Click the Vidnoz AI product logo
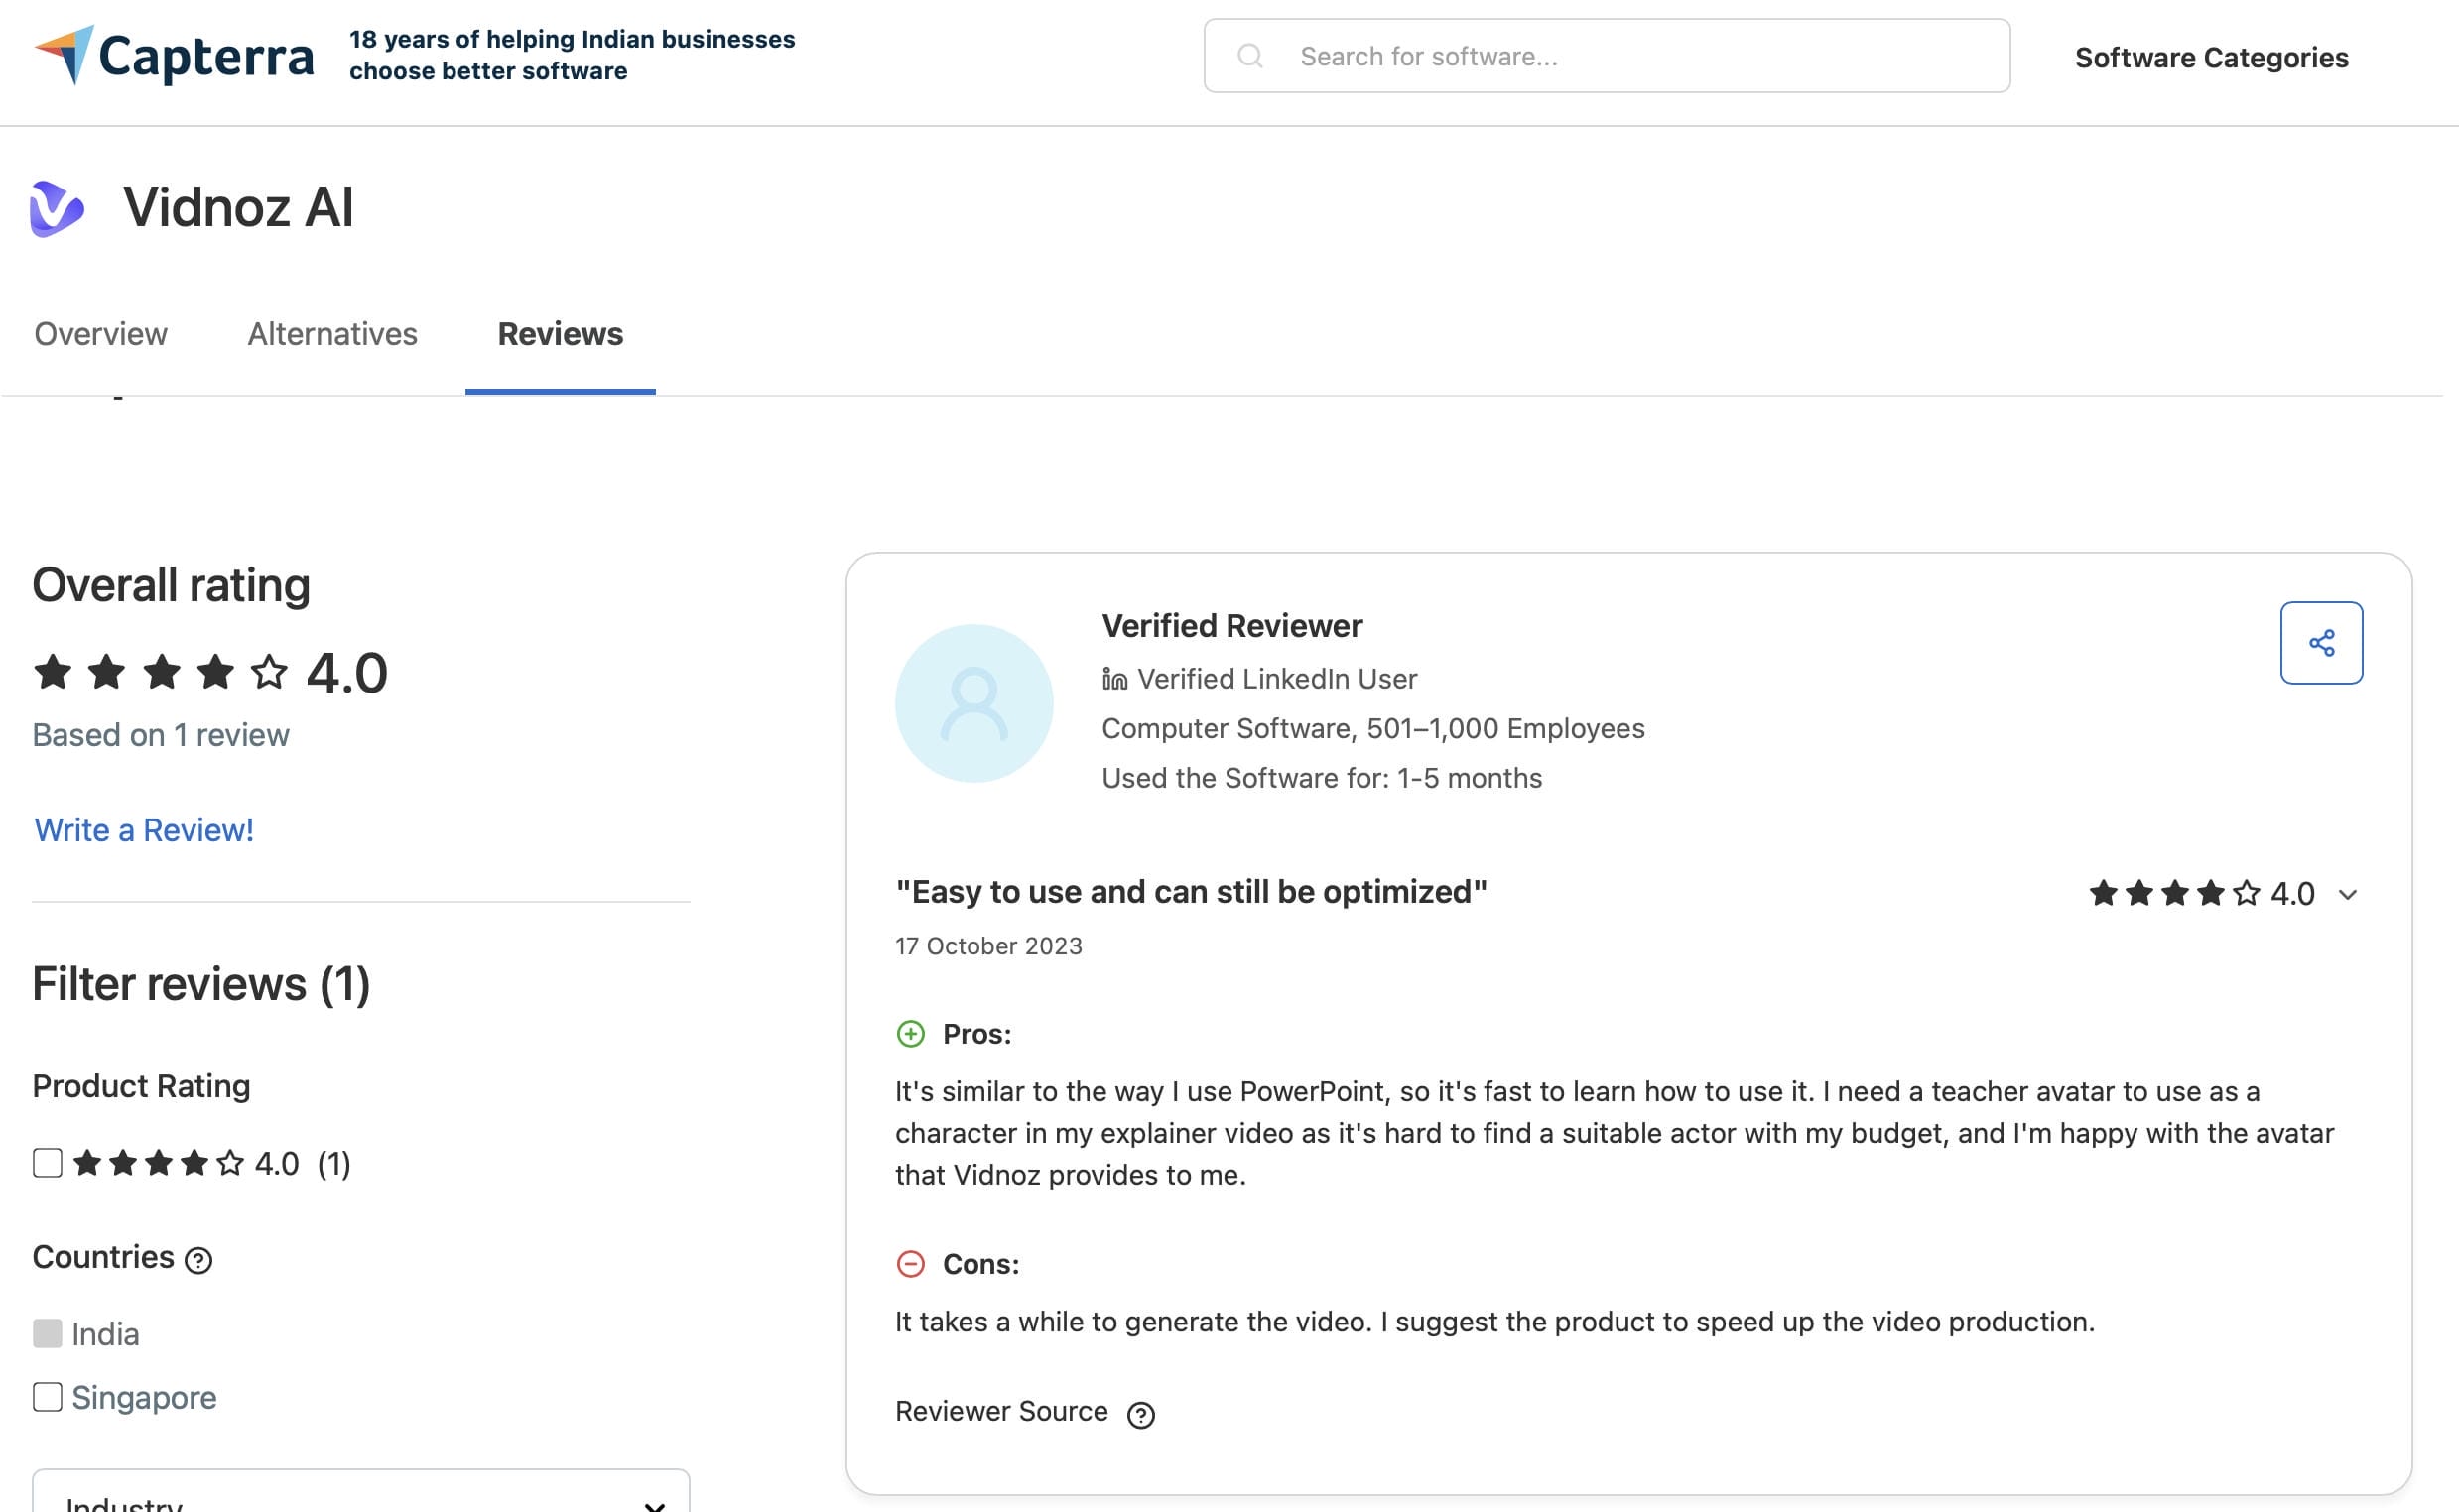 57,208
